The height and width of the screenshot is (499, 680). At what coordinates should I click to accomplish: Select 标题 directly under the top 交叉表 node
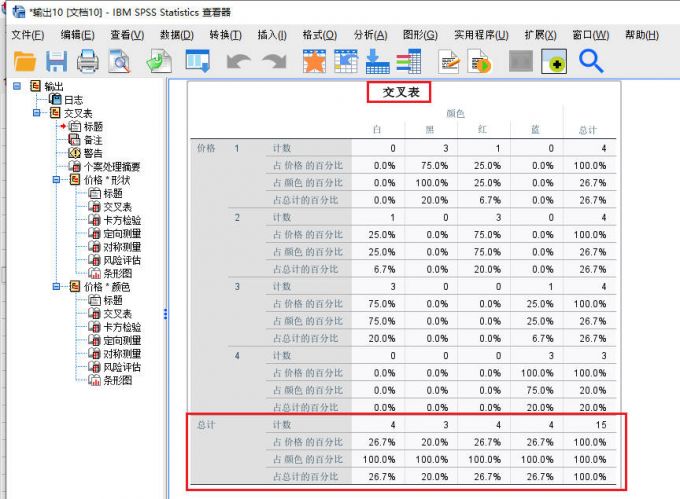point(93,126)
